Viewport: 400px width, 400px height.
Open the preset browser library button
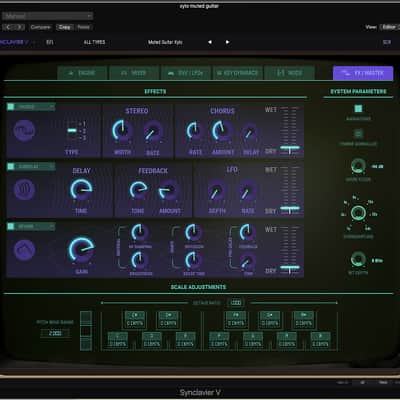point(50,42)
